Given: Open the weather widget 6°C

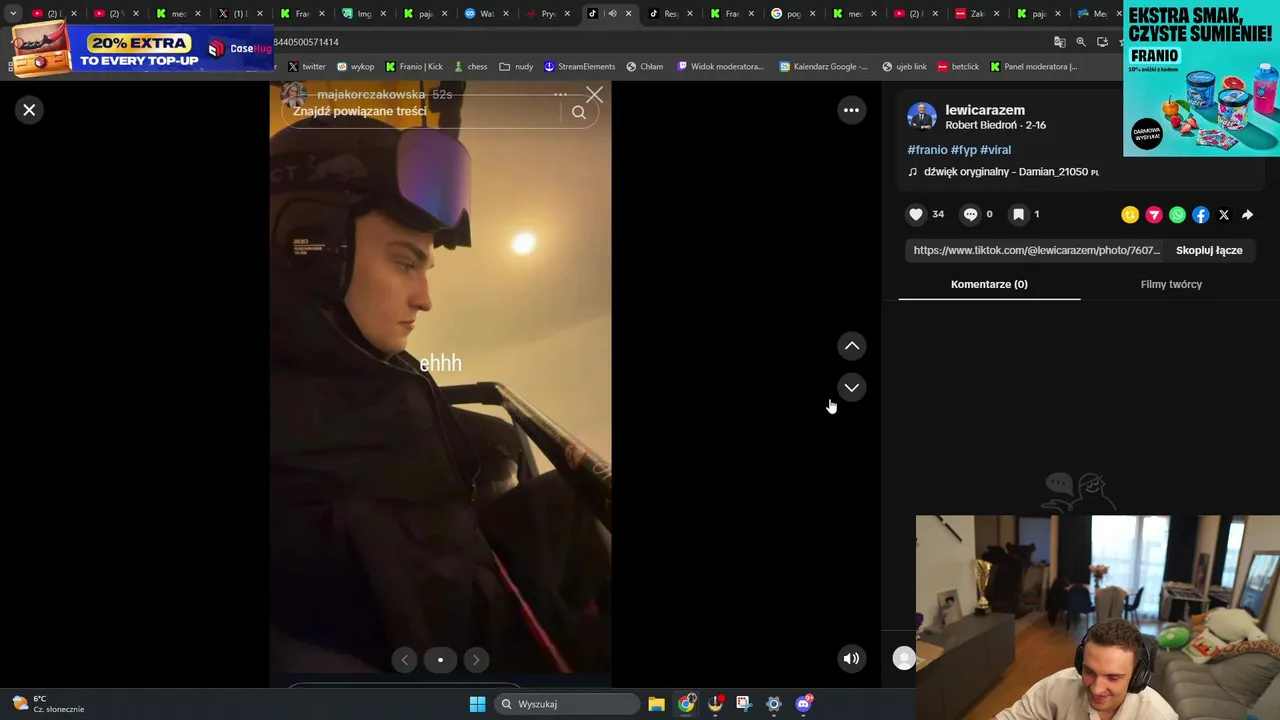Looking at the screenshot, I should [x=47, y=704].
